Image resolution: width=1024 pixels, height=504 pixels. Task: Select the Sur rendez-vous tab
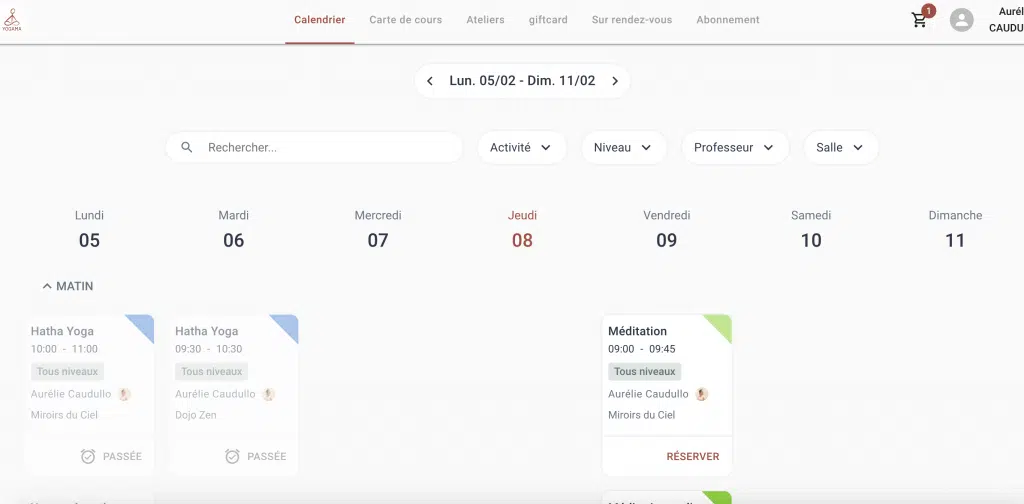click(x=631, y=20)
